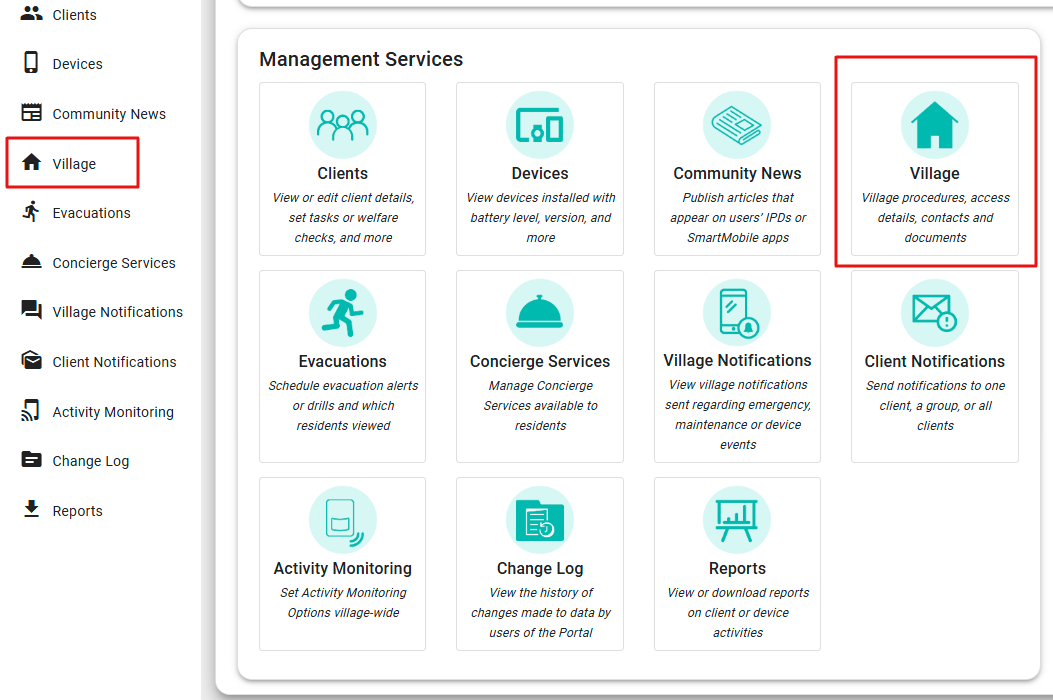Open Activity Monitoring in the sidebar
1053x700 pixels.
click(113, 412)
